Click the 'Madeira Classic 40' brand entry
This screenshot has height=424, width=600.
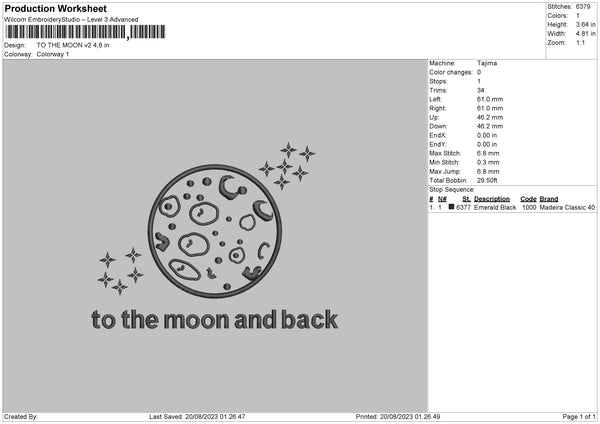click(x=567, y=207)
